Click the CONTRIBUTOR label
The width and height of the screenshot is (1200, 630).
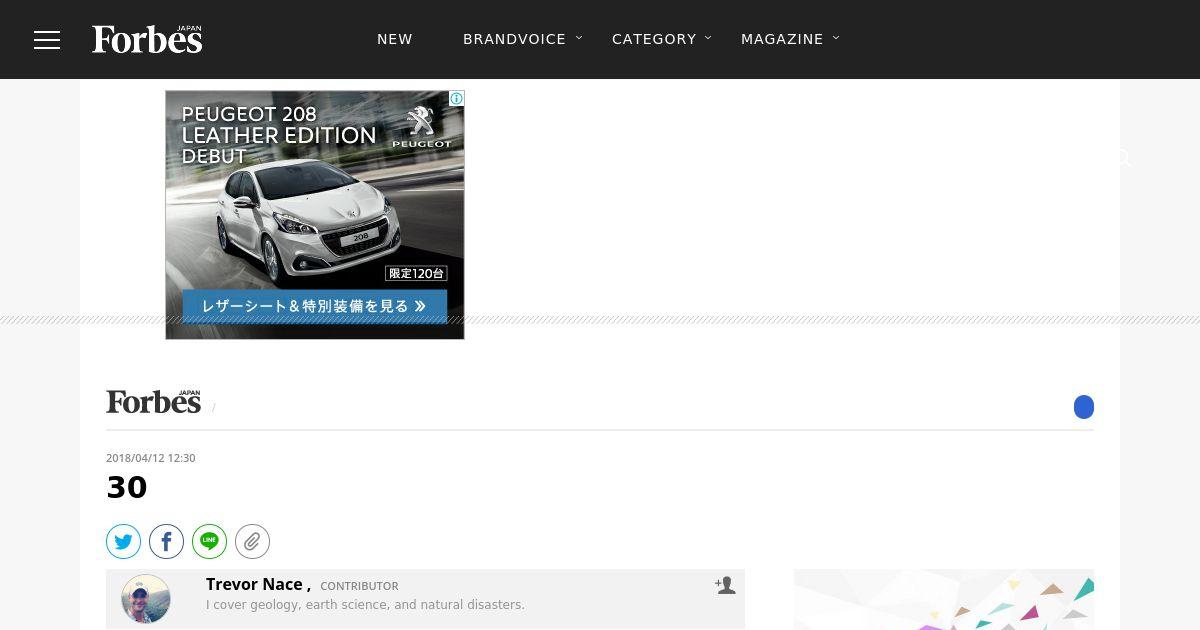point(359,587)
